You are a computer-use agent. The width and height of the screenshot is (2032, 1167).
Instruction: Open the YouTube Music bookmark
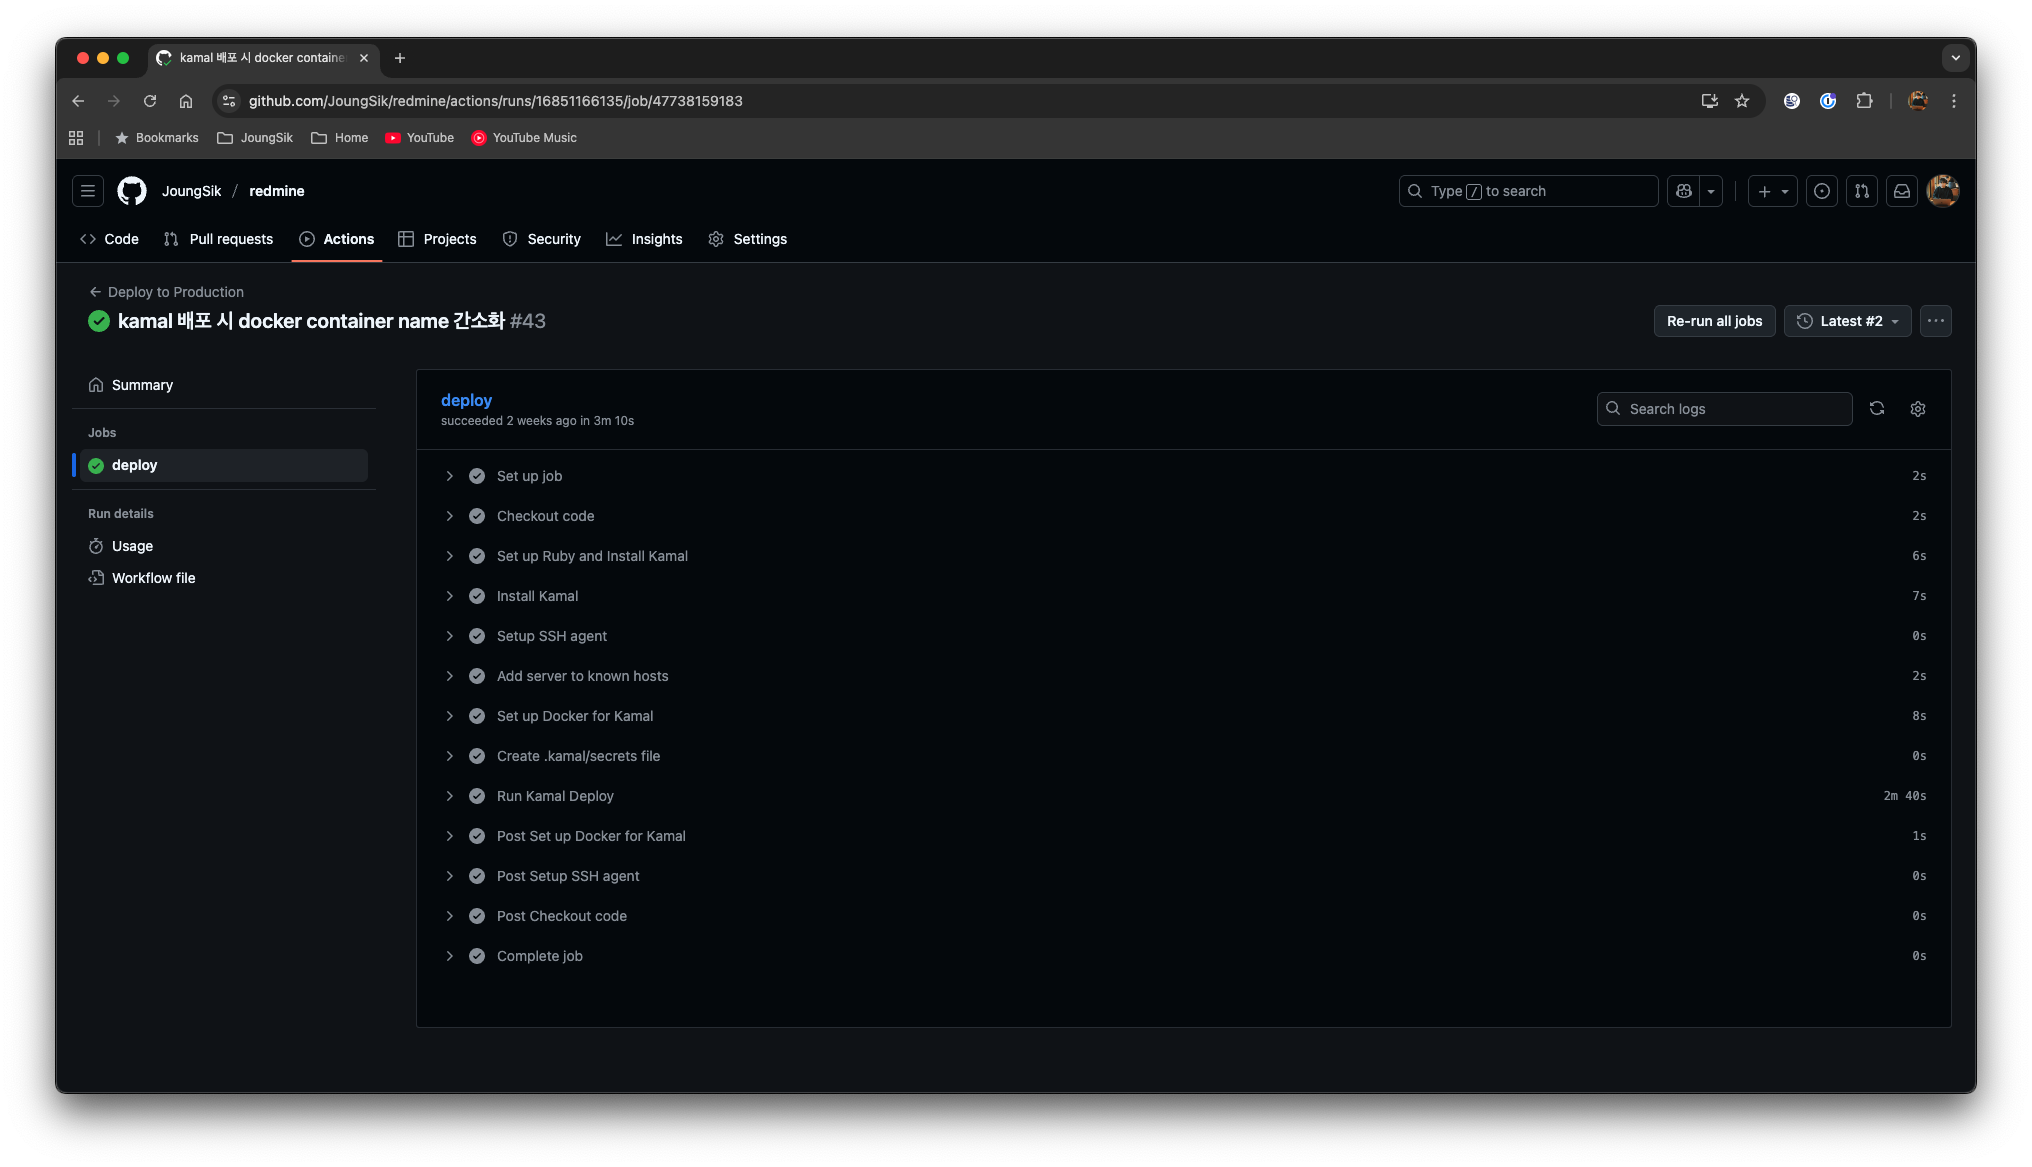[x=524, y=138]
